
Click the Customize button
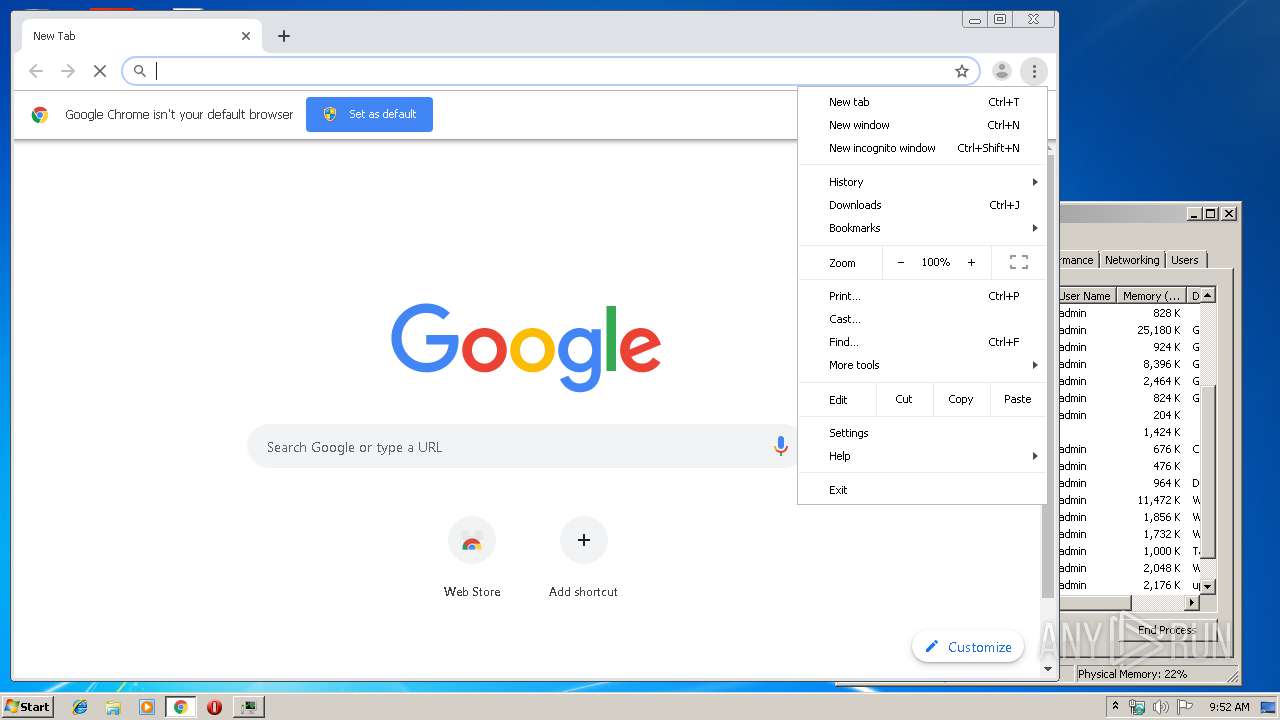[x=968, y=647]
